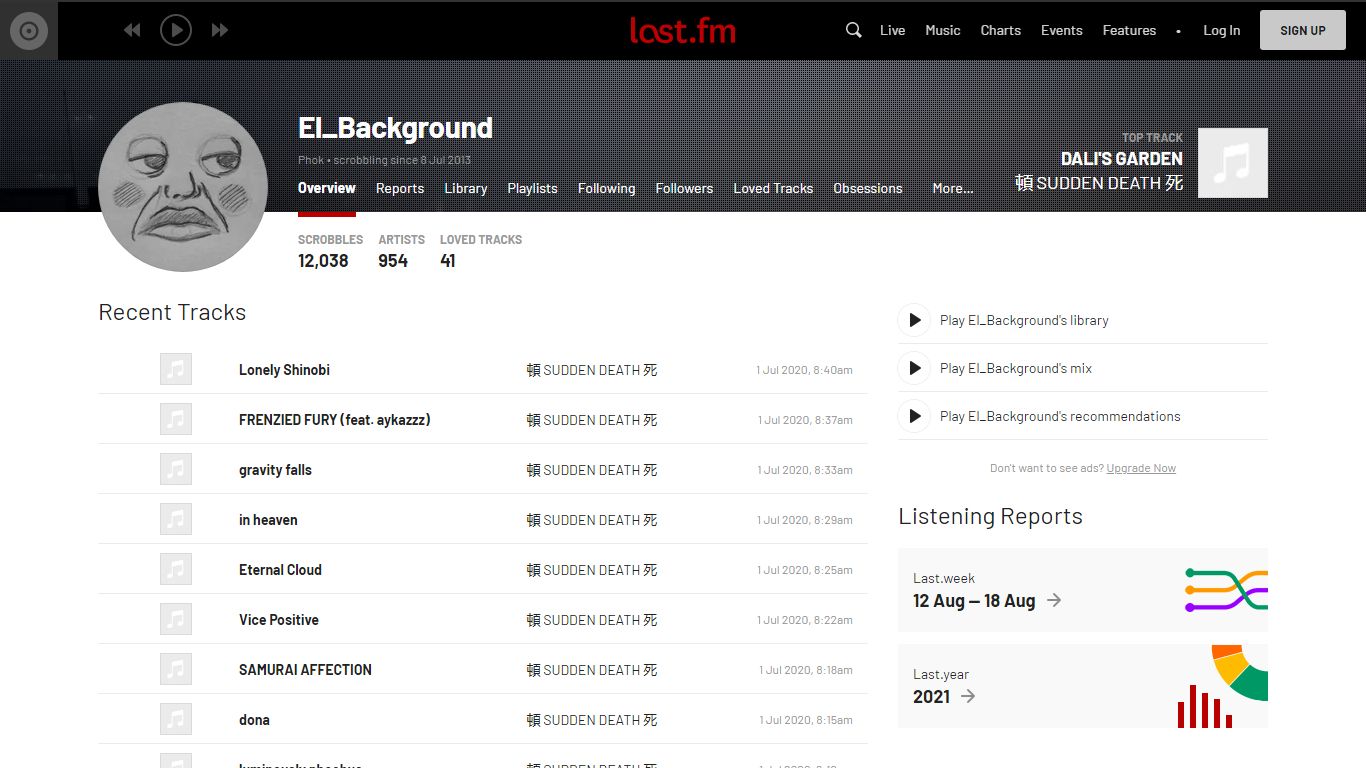Image resolution: width=1366 pixels, height=768 pixels.
Task: Open top track DALI'S GARDEN
Action: (1122, 159)
